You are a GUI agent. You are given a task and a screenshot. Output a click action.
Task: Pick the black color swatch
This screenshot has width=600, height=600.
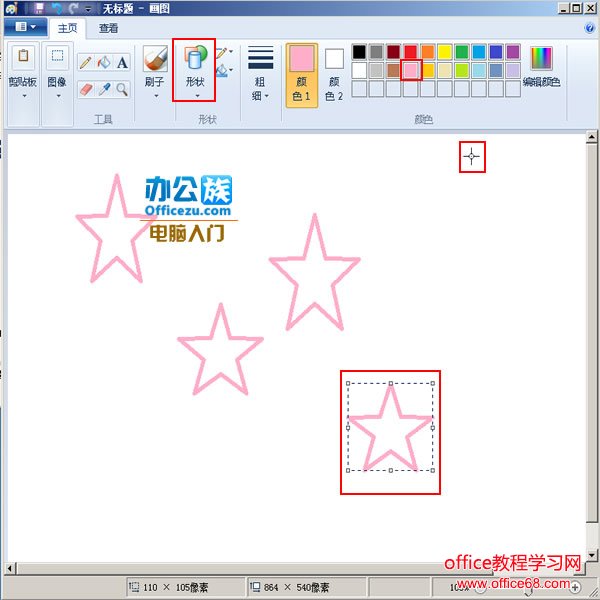[359, 52]
